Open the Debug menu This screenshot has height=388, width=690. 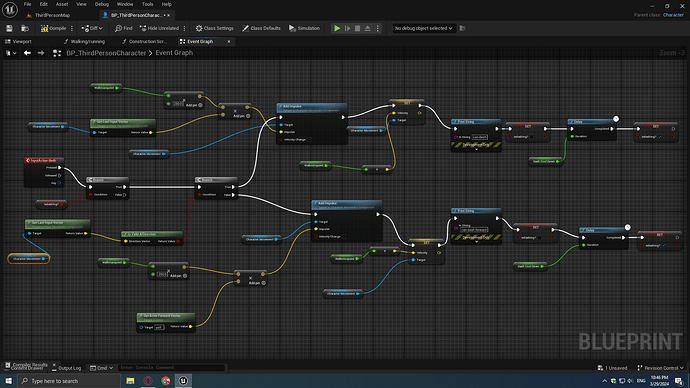102,4
